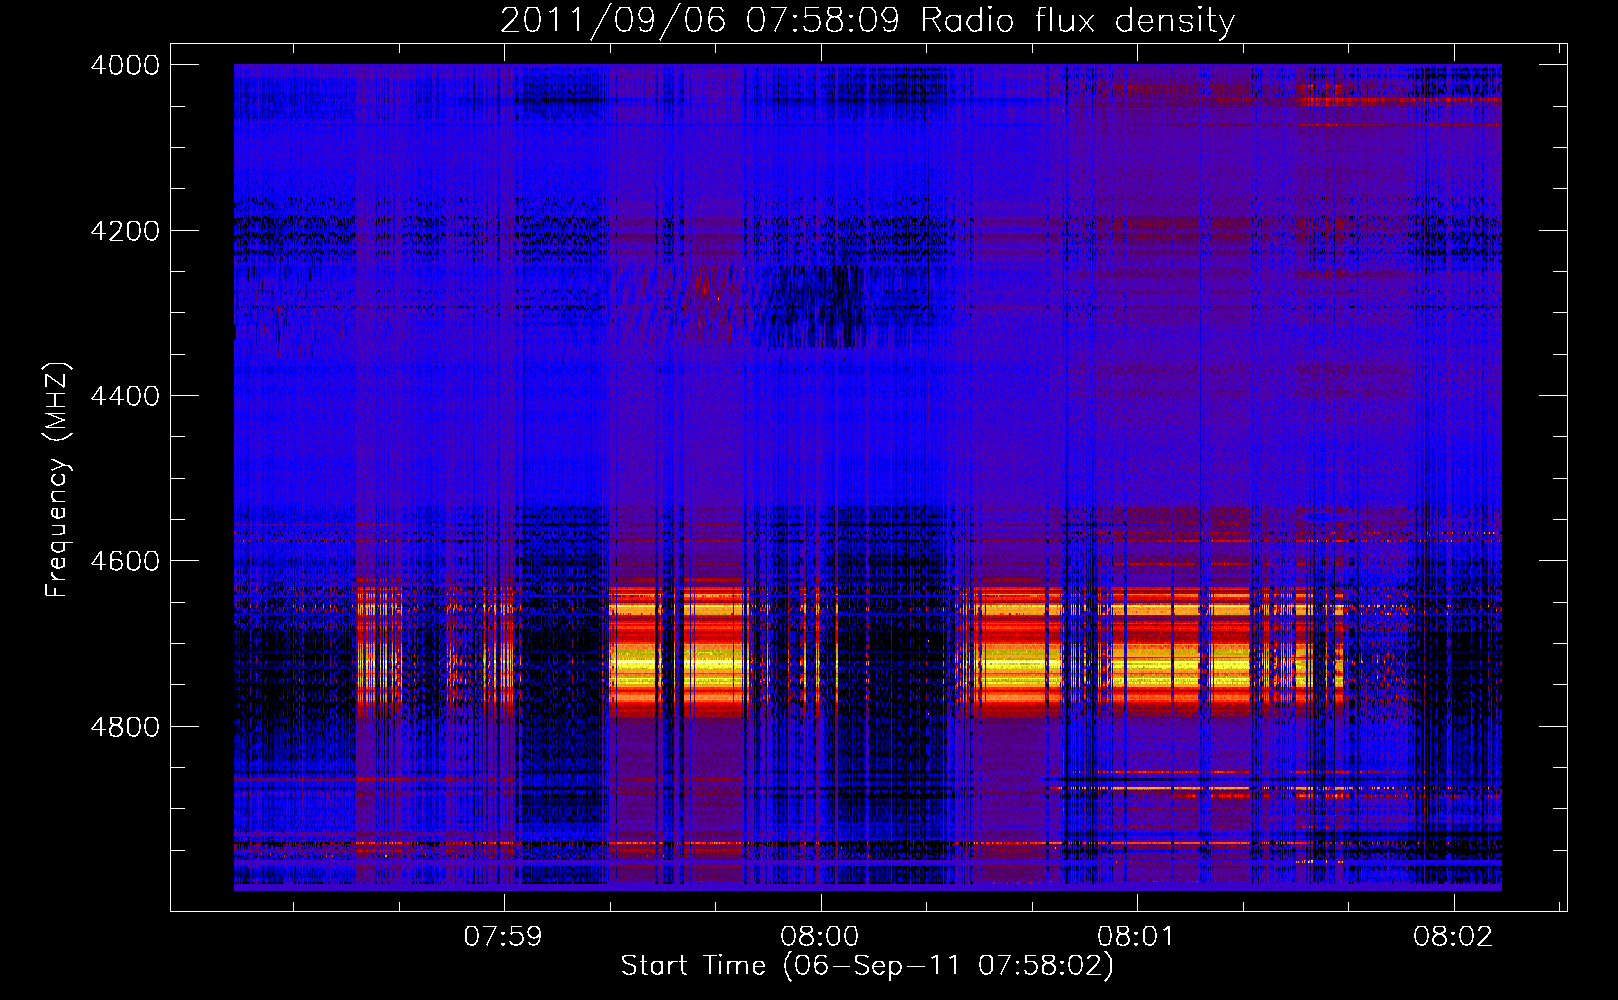The image size is (1618, 1000).
Task: Click the "Frequency (MHZ)" axis title
Action: pyautogui.click(x=59, y=480)
